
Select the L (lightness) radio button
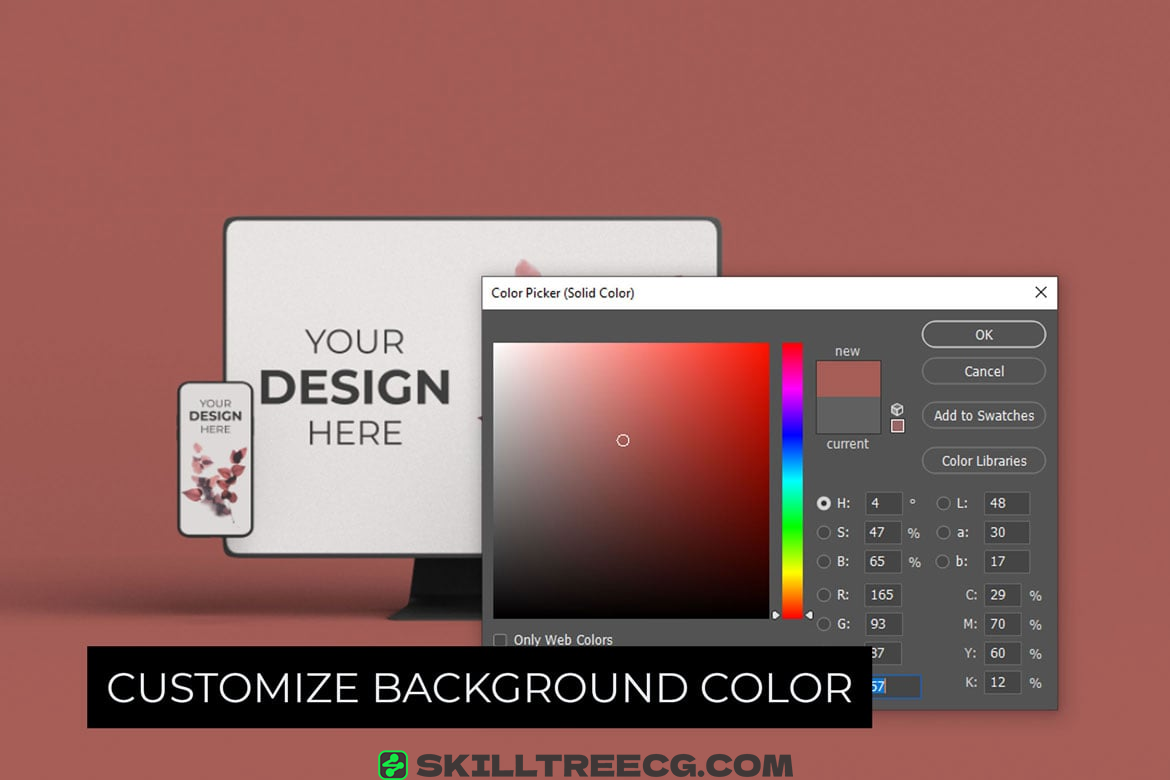coord(943,503)
